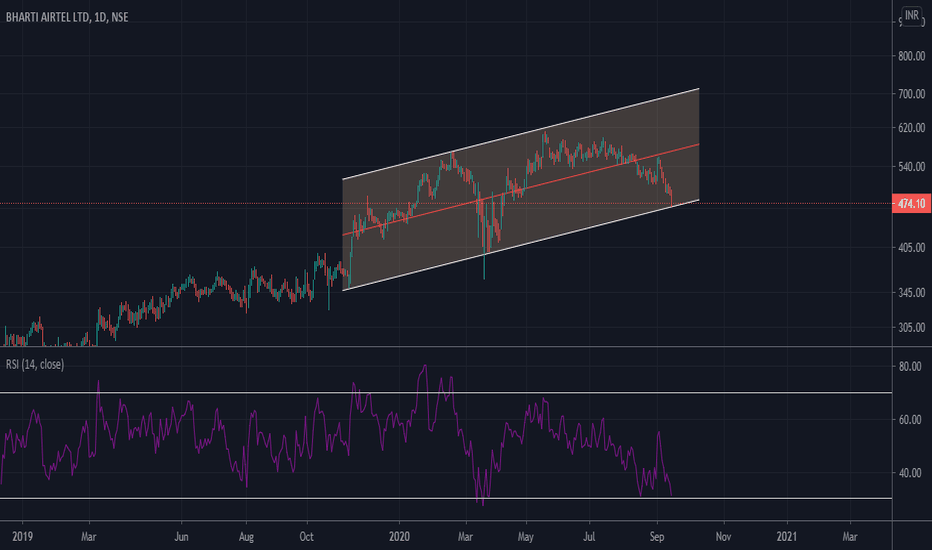Click the 2020 label on time axis
Image resolution: width=932 pixels, height=550 pixels.
(x=399, y=536)
